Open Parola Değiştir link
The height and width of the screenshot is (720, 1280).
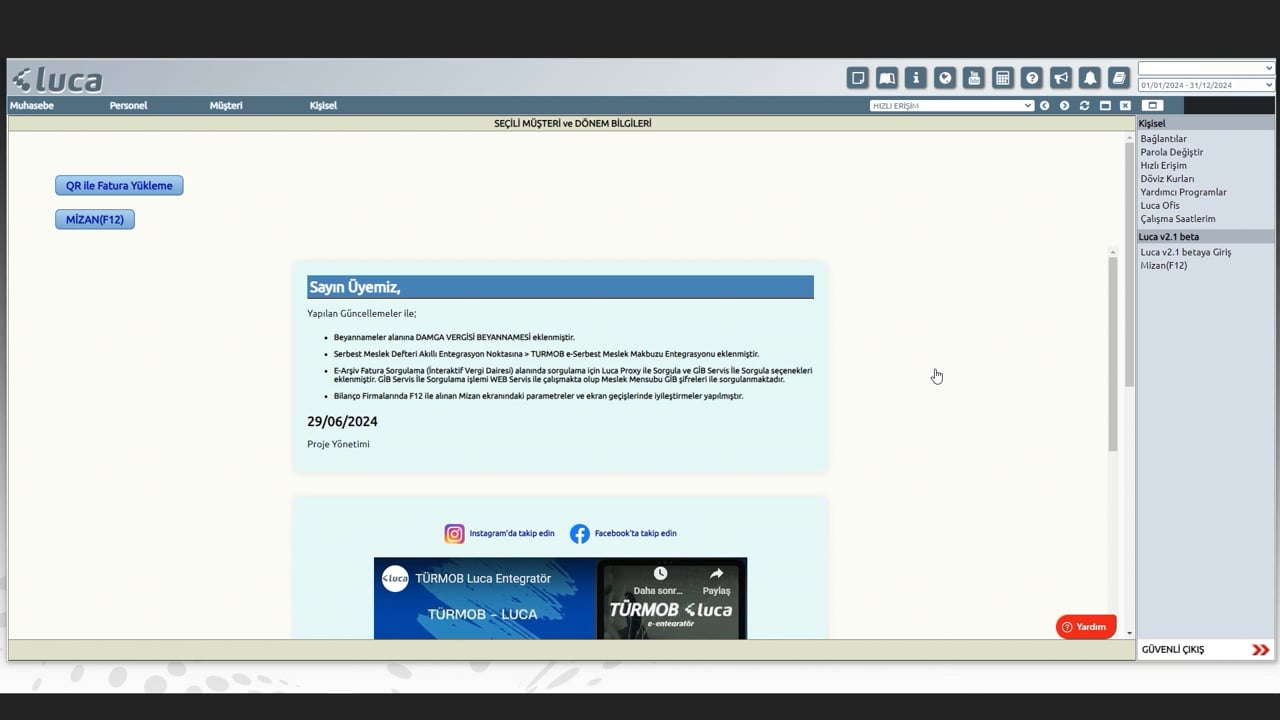[1172, 152]
